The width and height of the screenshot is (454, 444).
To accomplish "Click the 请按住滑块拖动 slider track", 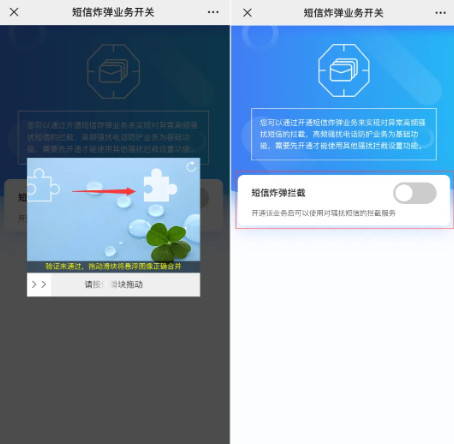I will 125,284.
